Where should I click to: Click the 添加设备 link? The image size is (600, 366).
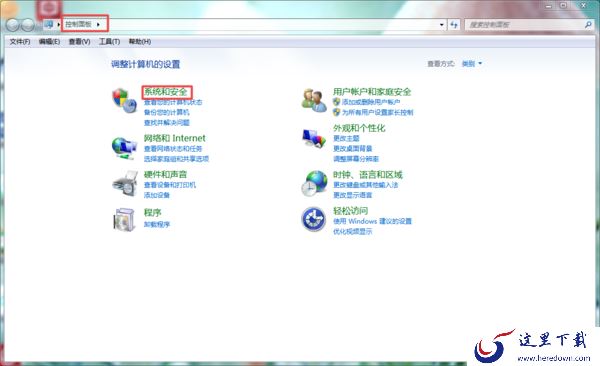click(157, 195)
